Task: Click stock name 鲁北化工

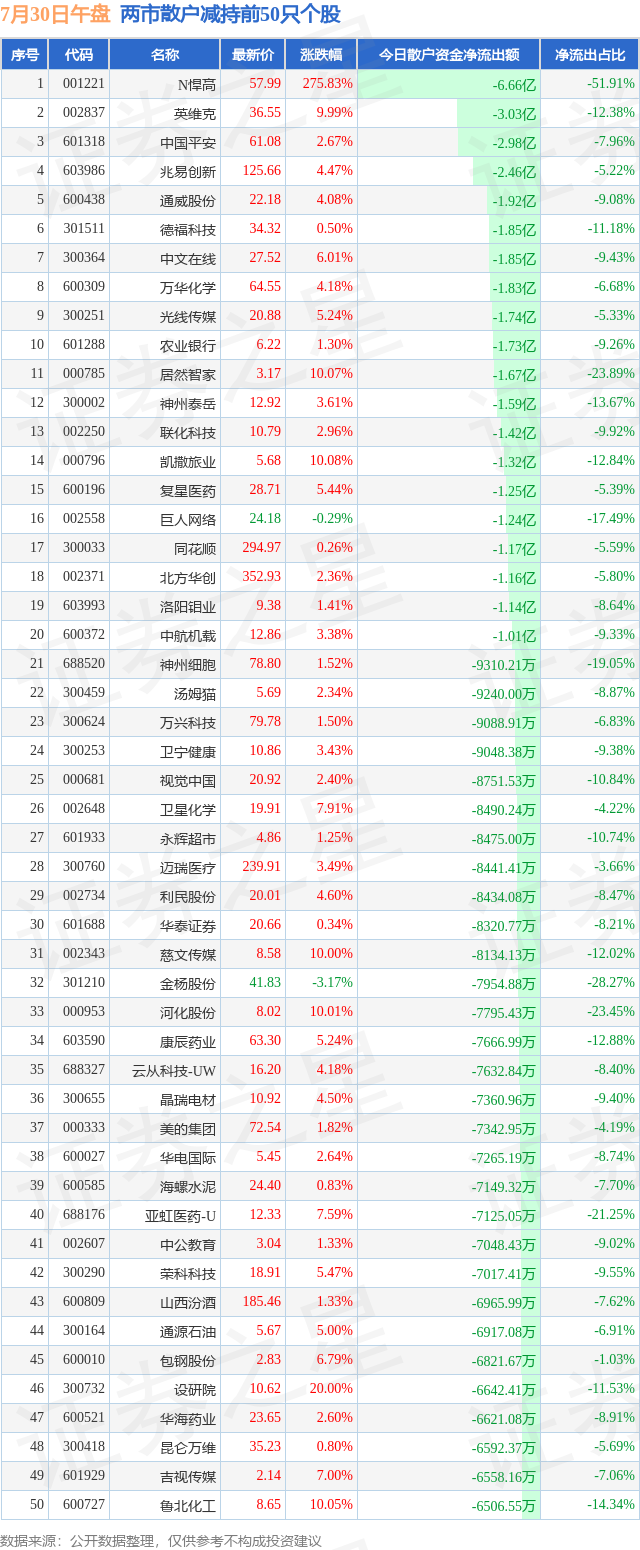Action: [188, 1505]
